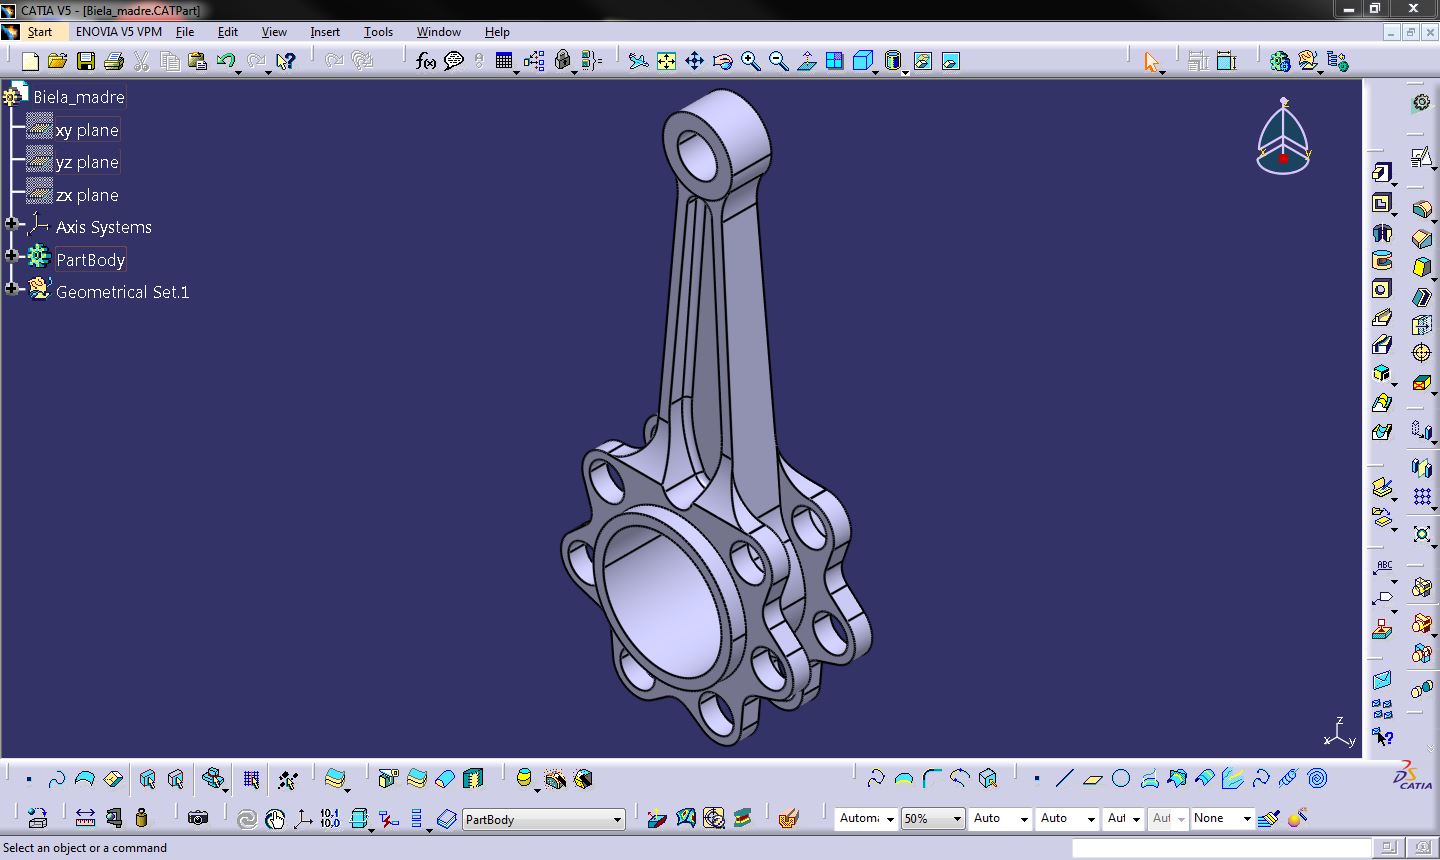Open the Formula f(x) tool

pos(426,62)
